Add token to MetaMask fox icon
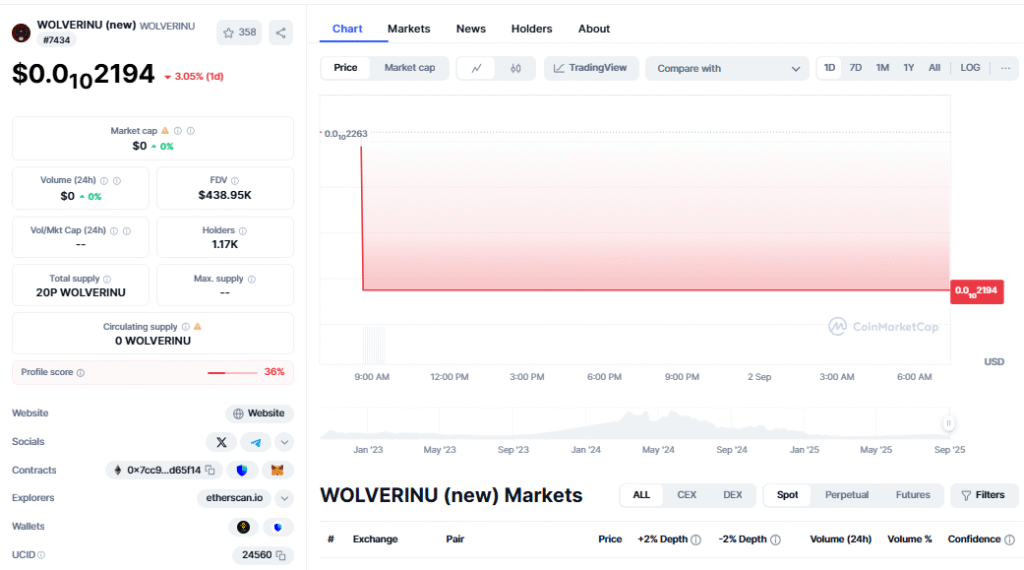Viewport: 1024px width, 570px height. (x=278, y=470)
